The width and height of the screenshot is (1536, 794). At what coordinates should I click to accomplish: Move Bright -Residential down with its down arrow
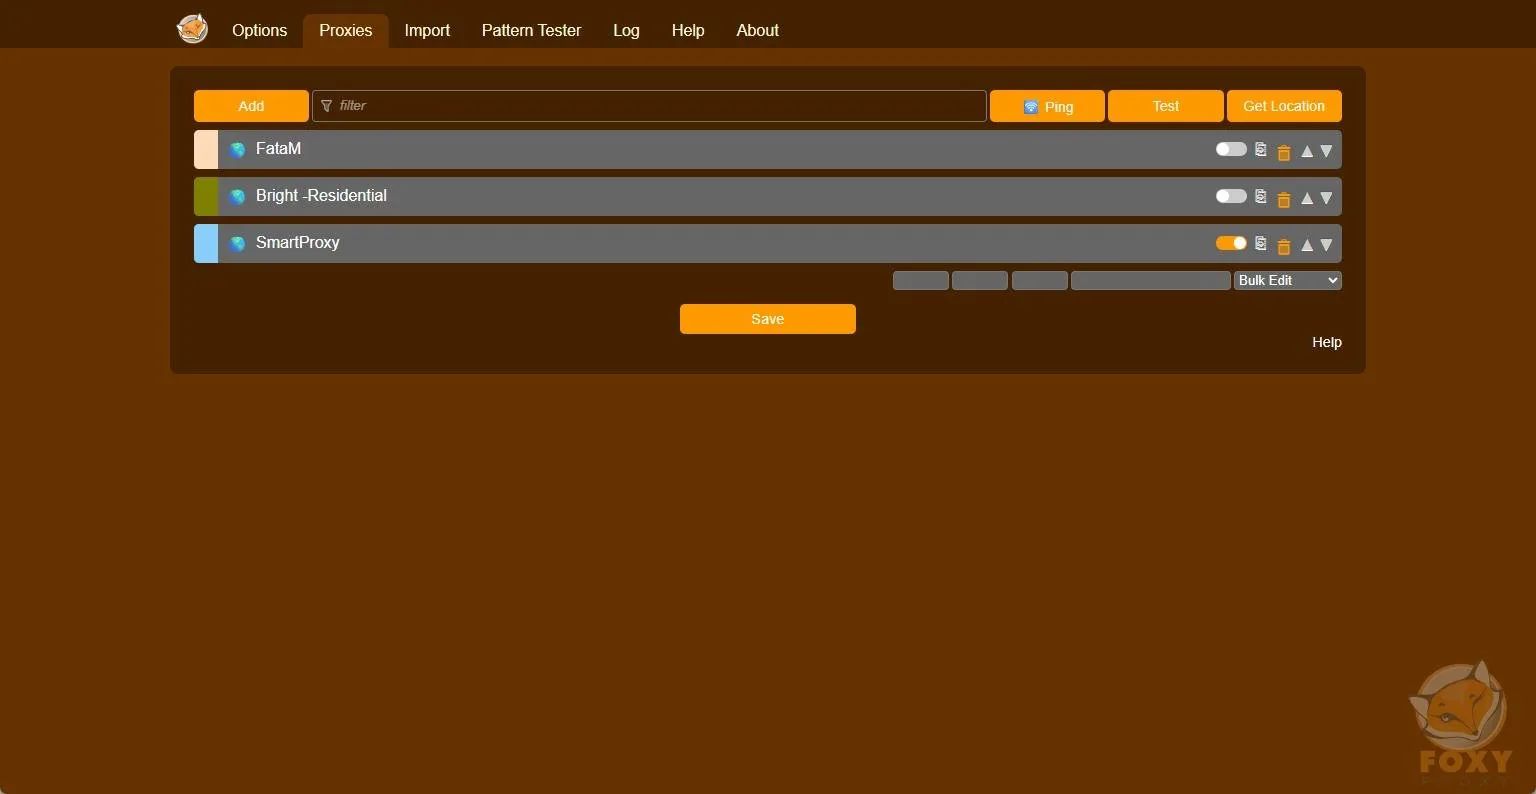[x=1327, y=198]
